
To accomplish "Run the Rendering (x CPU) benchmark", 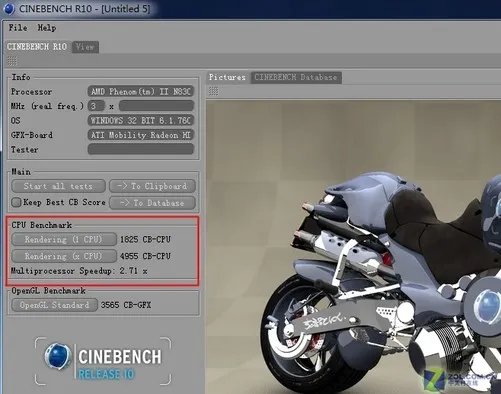I will 64,256.
